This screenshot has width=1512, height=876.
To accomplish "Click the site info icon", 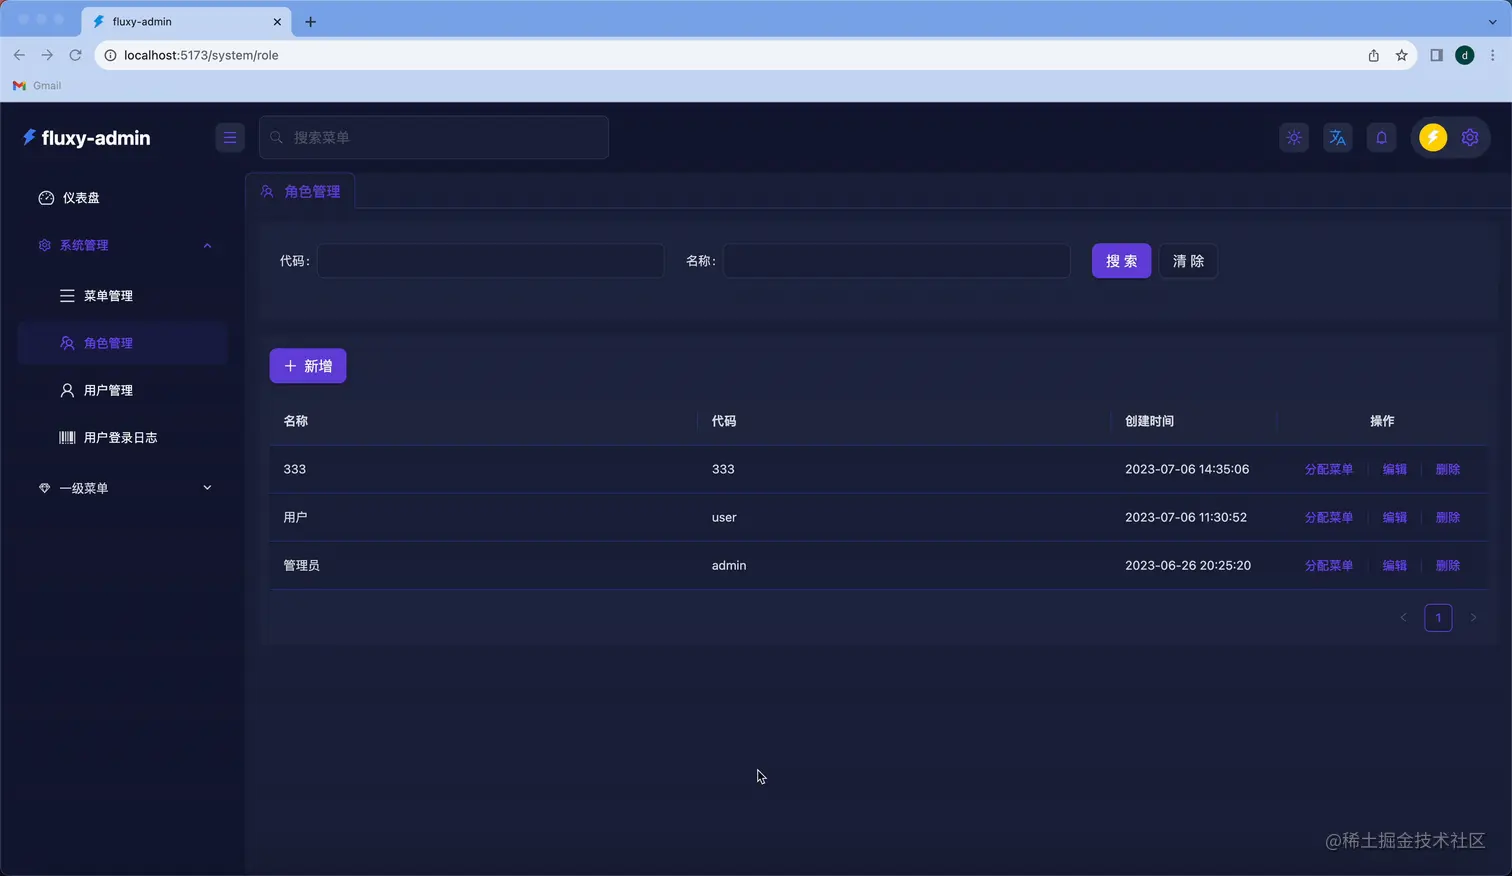I will [x=110, y=55].
